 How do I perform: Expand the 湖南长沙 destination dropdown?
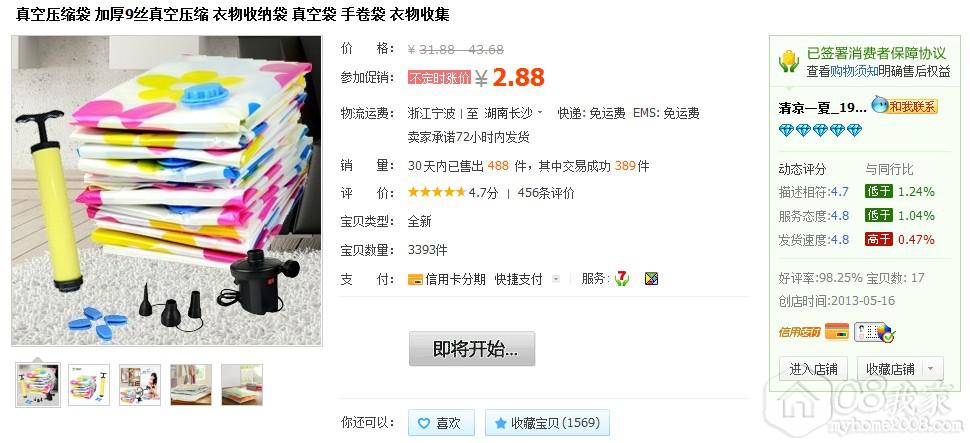coord(540,113)
